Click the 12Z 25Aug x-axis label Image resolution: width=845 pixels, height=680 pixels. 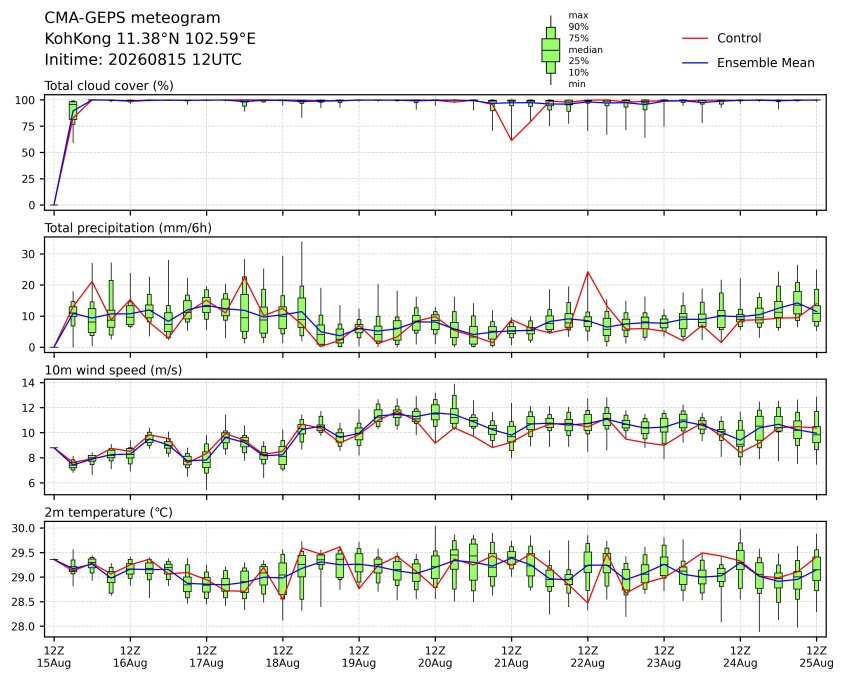816,656
